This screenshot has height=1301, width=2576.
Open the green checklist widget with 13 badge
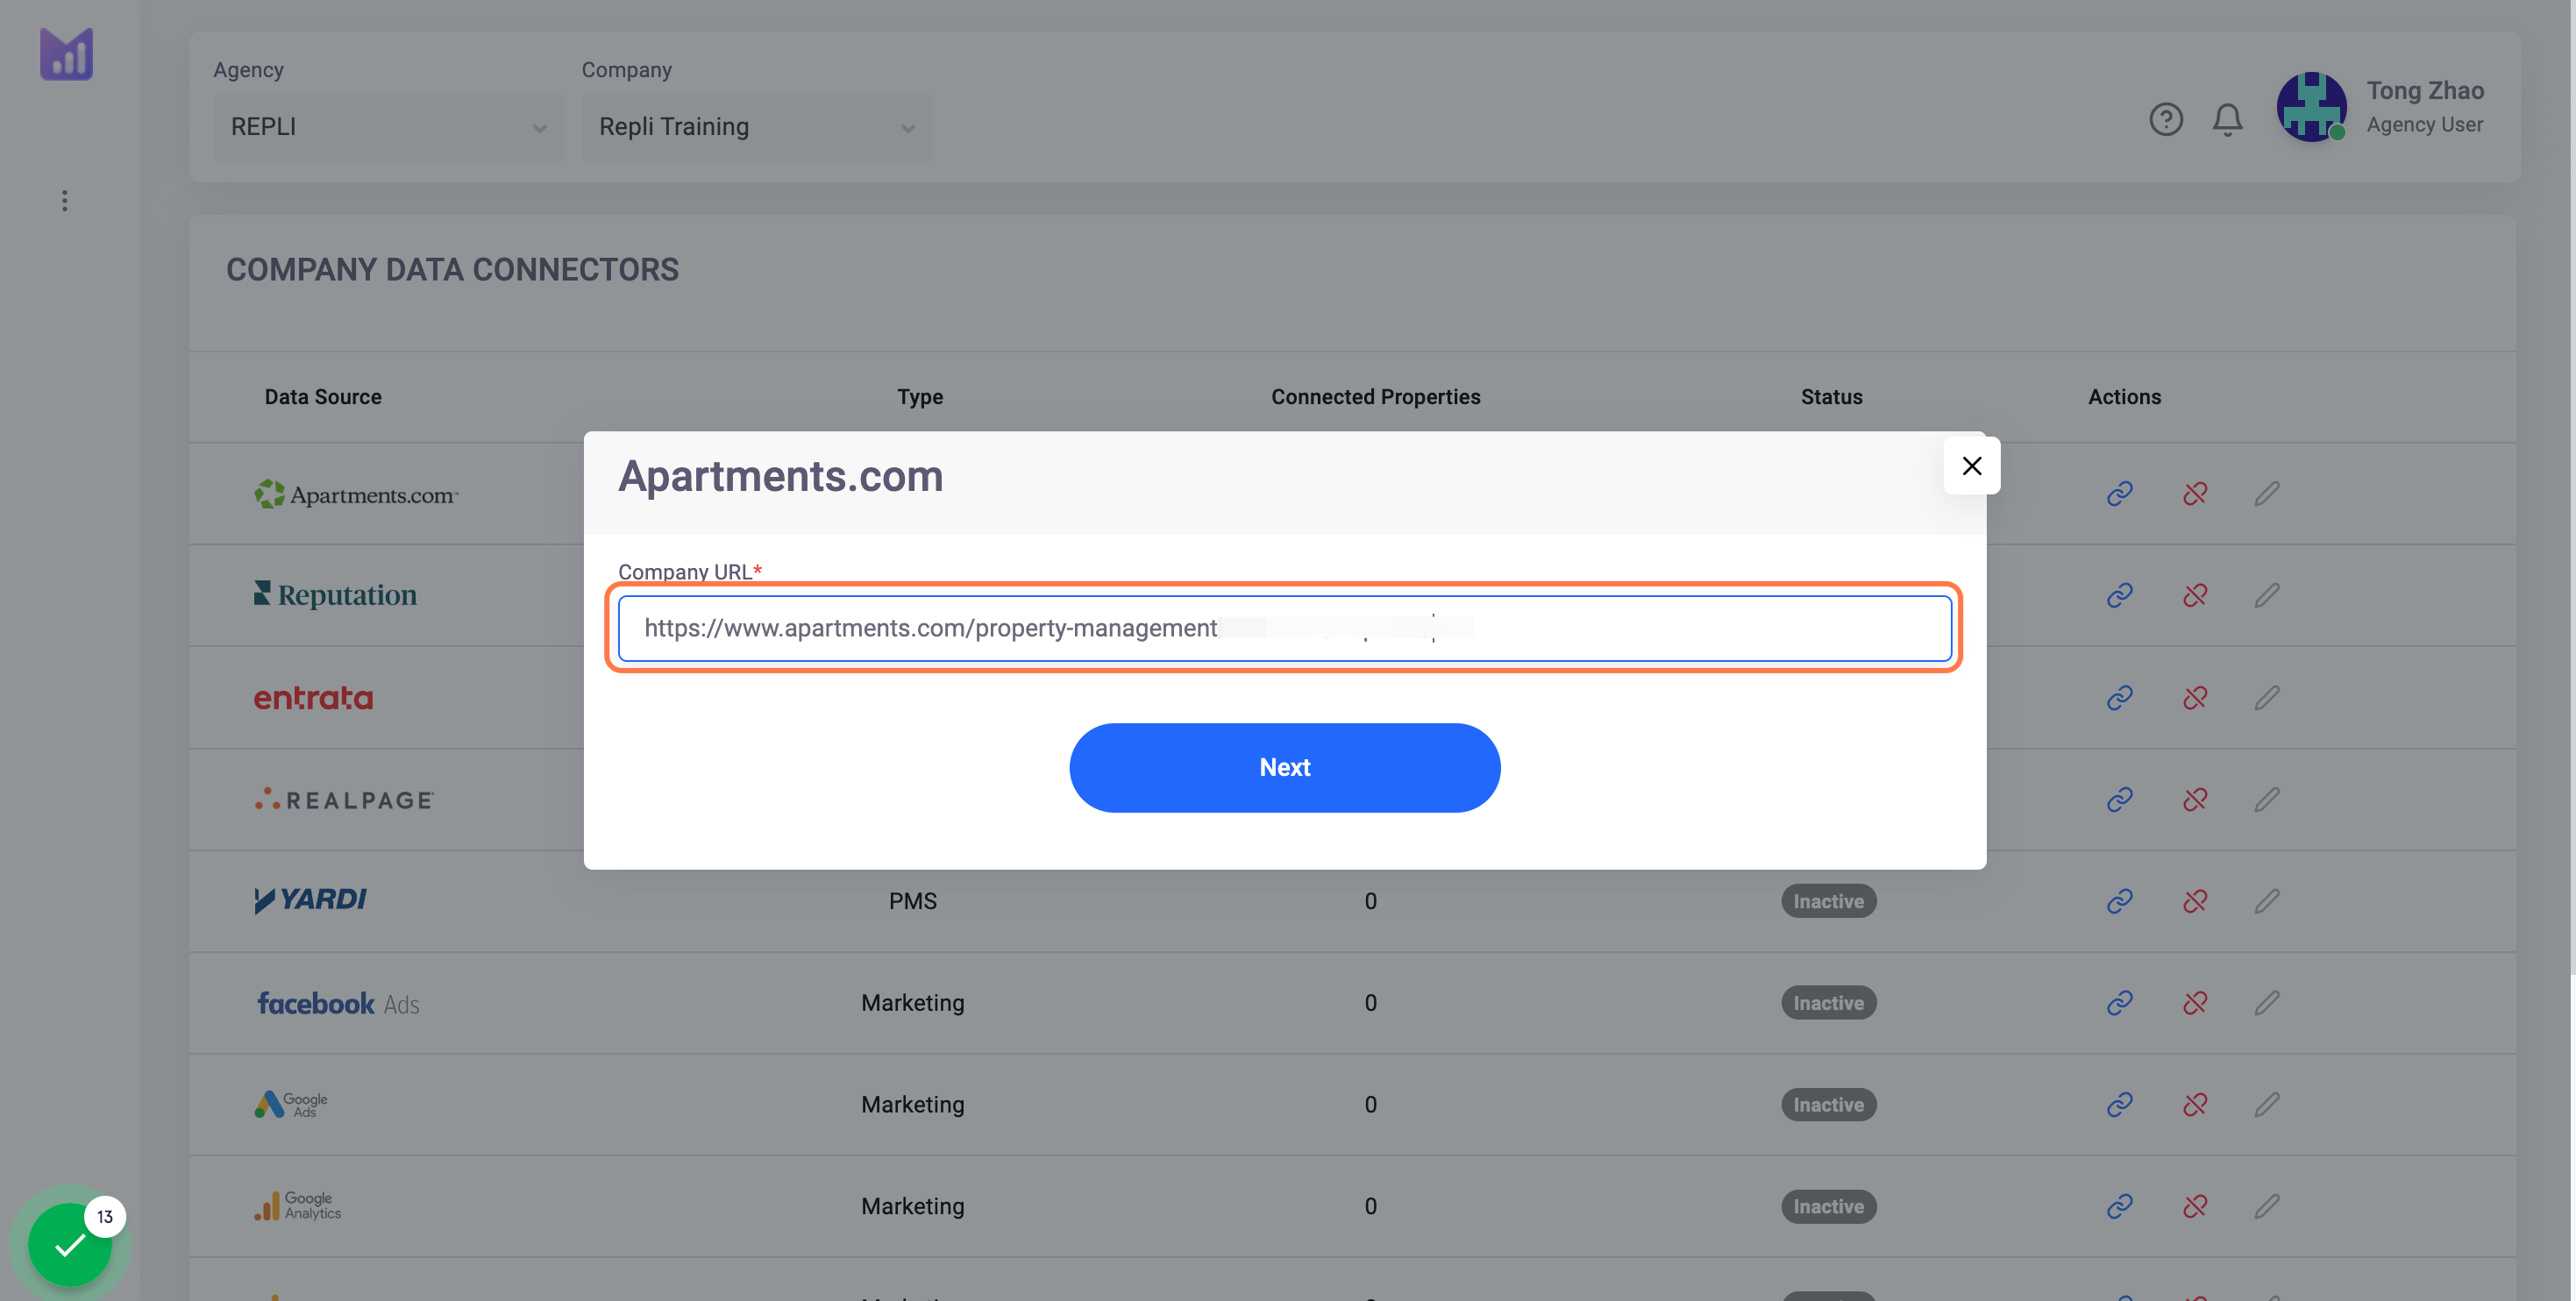(x=70, y=1244)
